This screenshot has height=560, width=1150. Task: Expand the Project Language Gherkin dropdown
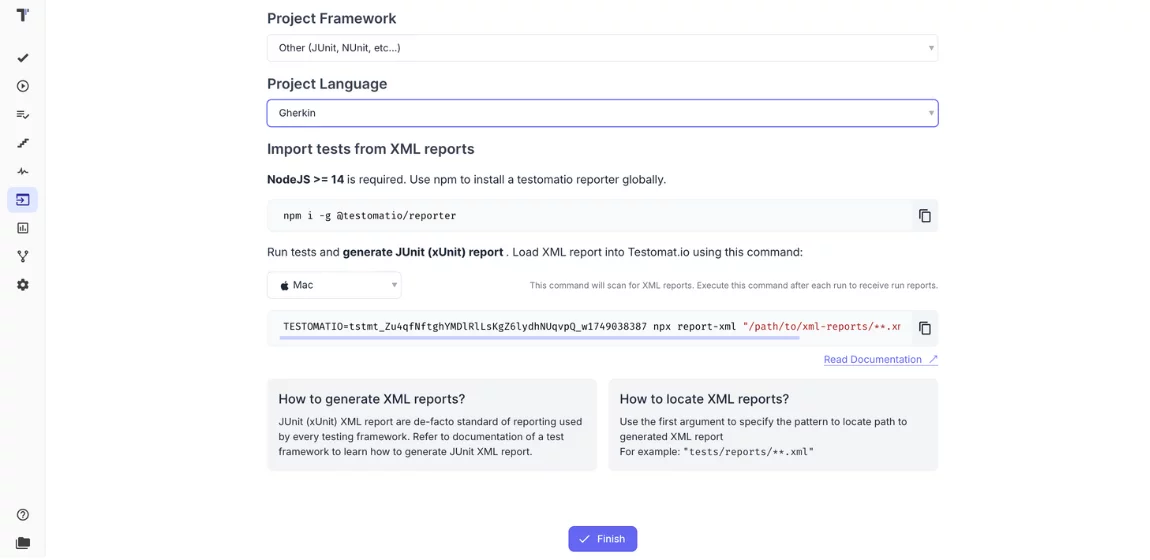(x=602, y=113)
